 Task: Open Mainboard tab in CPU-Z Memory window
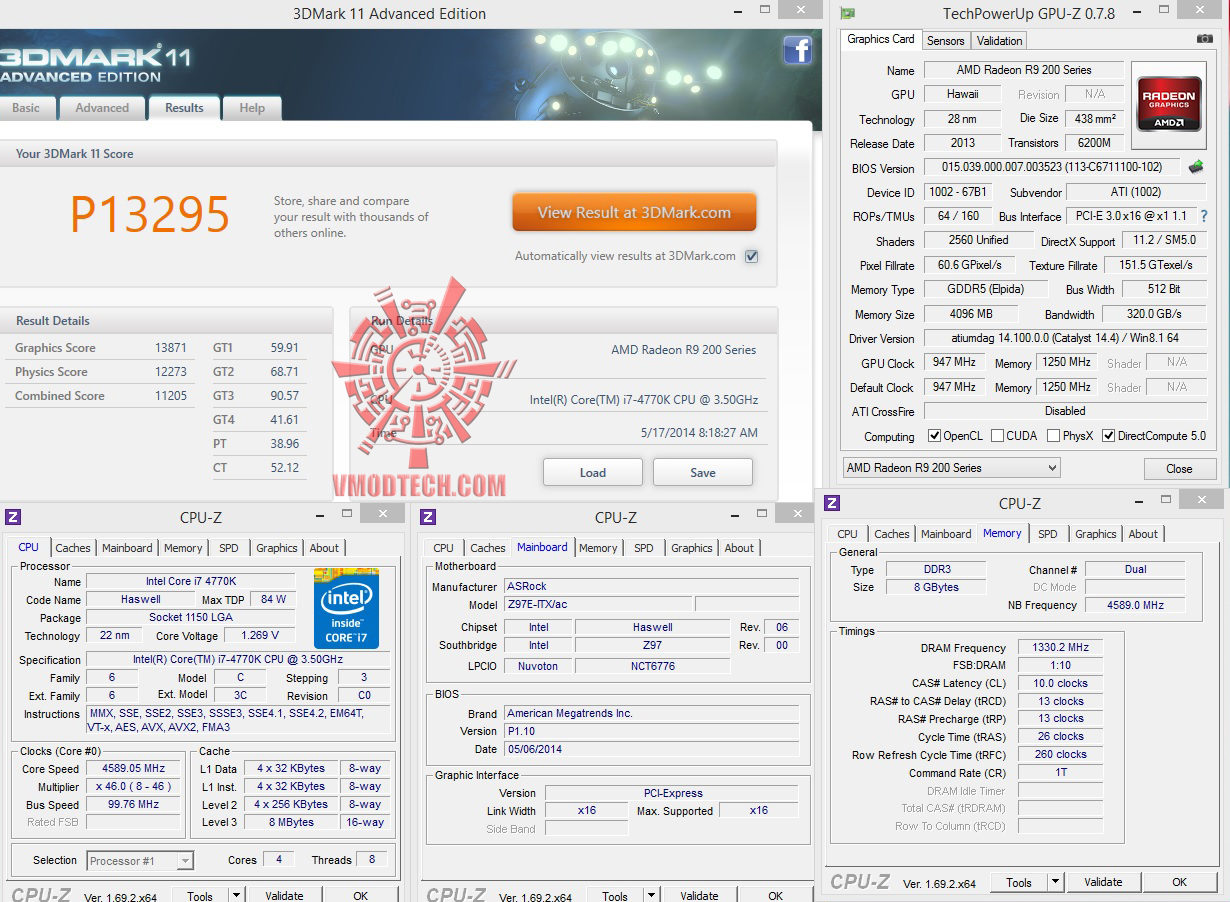(946, 534)
